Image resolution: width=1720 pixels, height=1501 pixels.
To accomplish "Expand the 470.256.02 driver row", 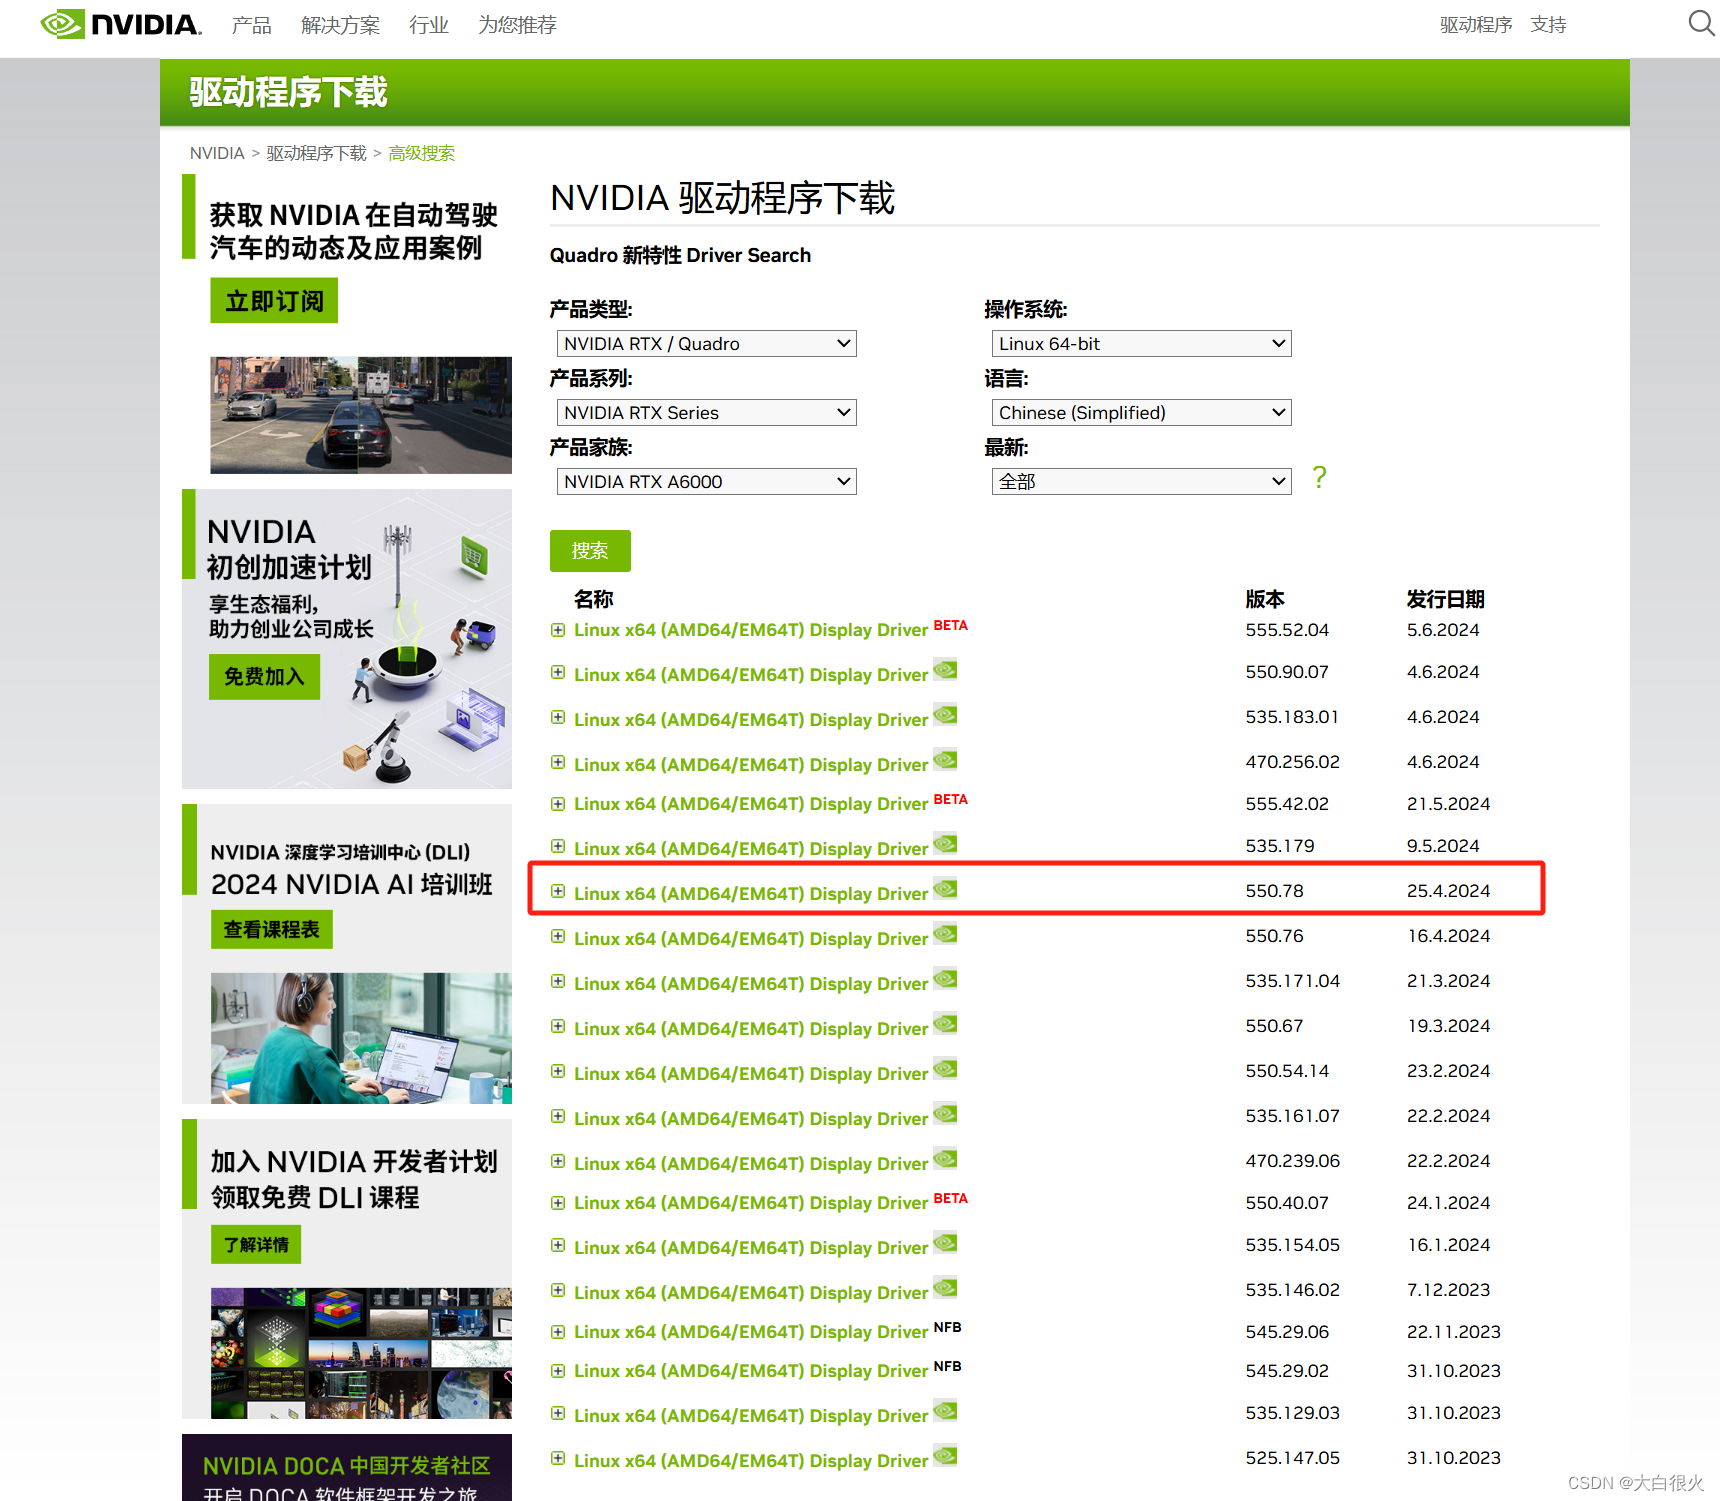I will (x=558, y=762).
